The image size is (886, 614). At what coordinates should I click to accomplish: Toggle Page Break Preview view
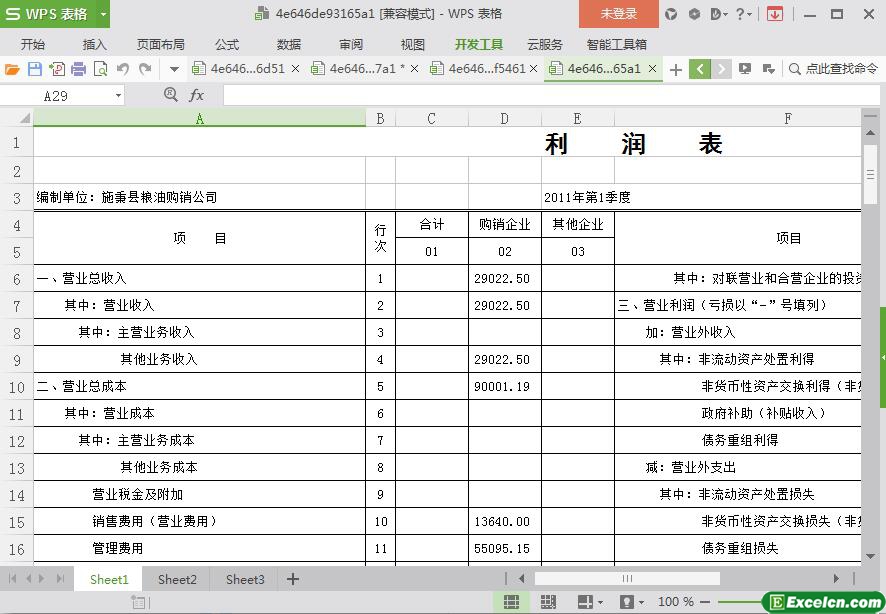548,602
